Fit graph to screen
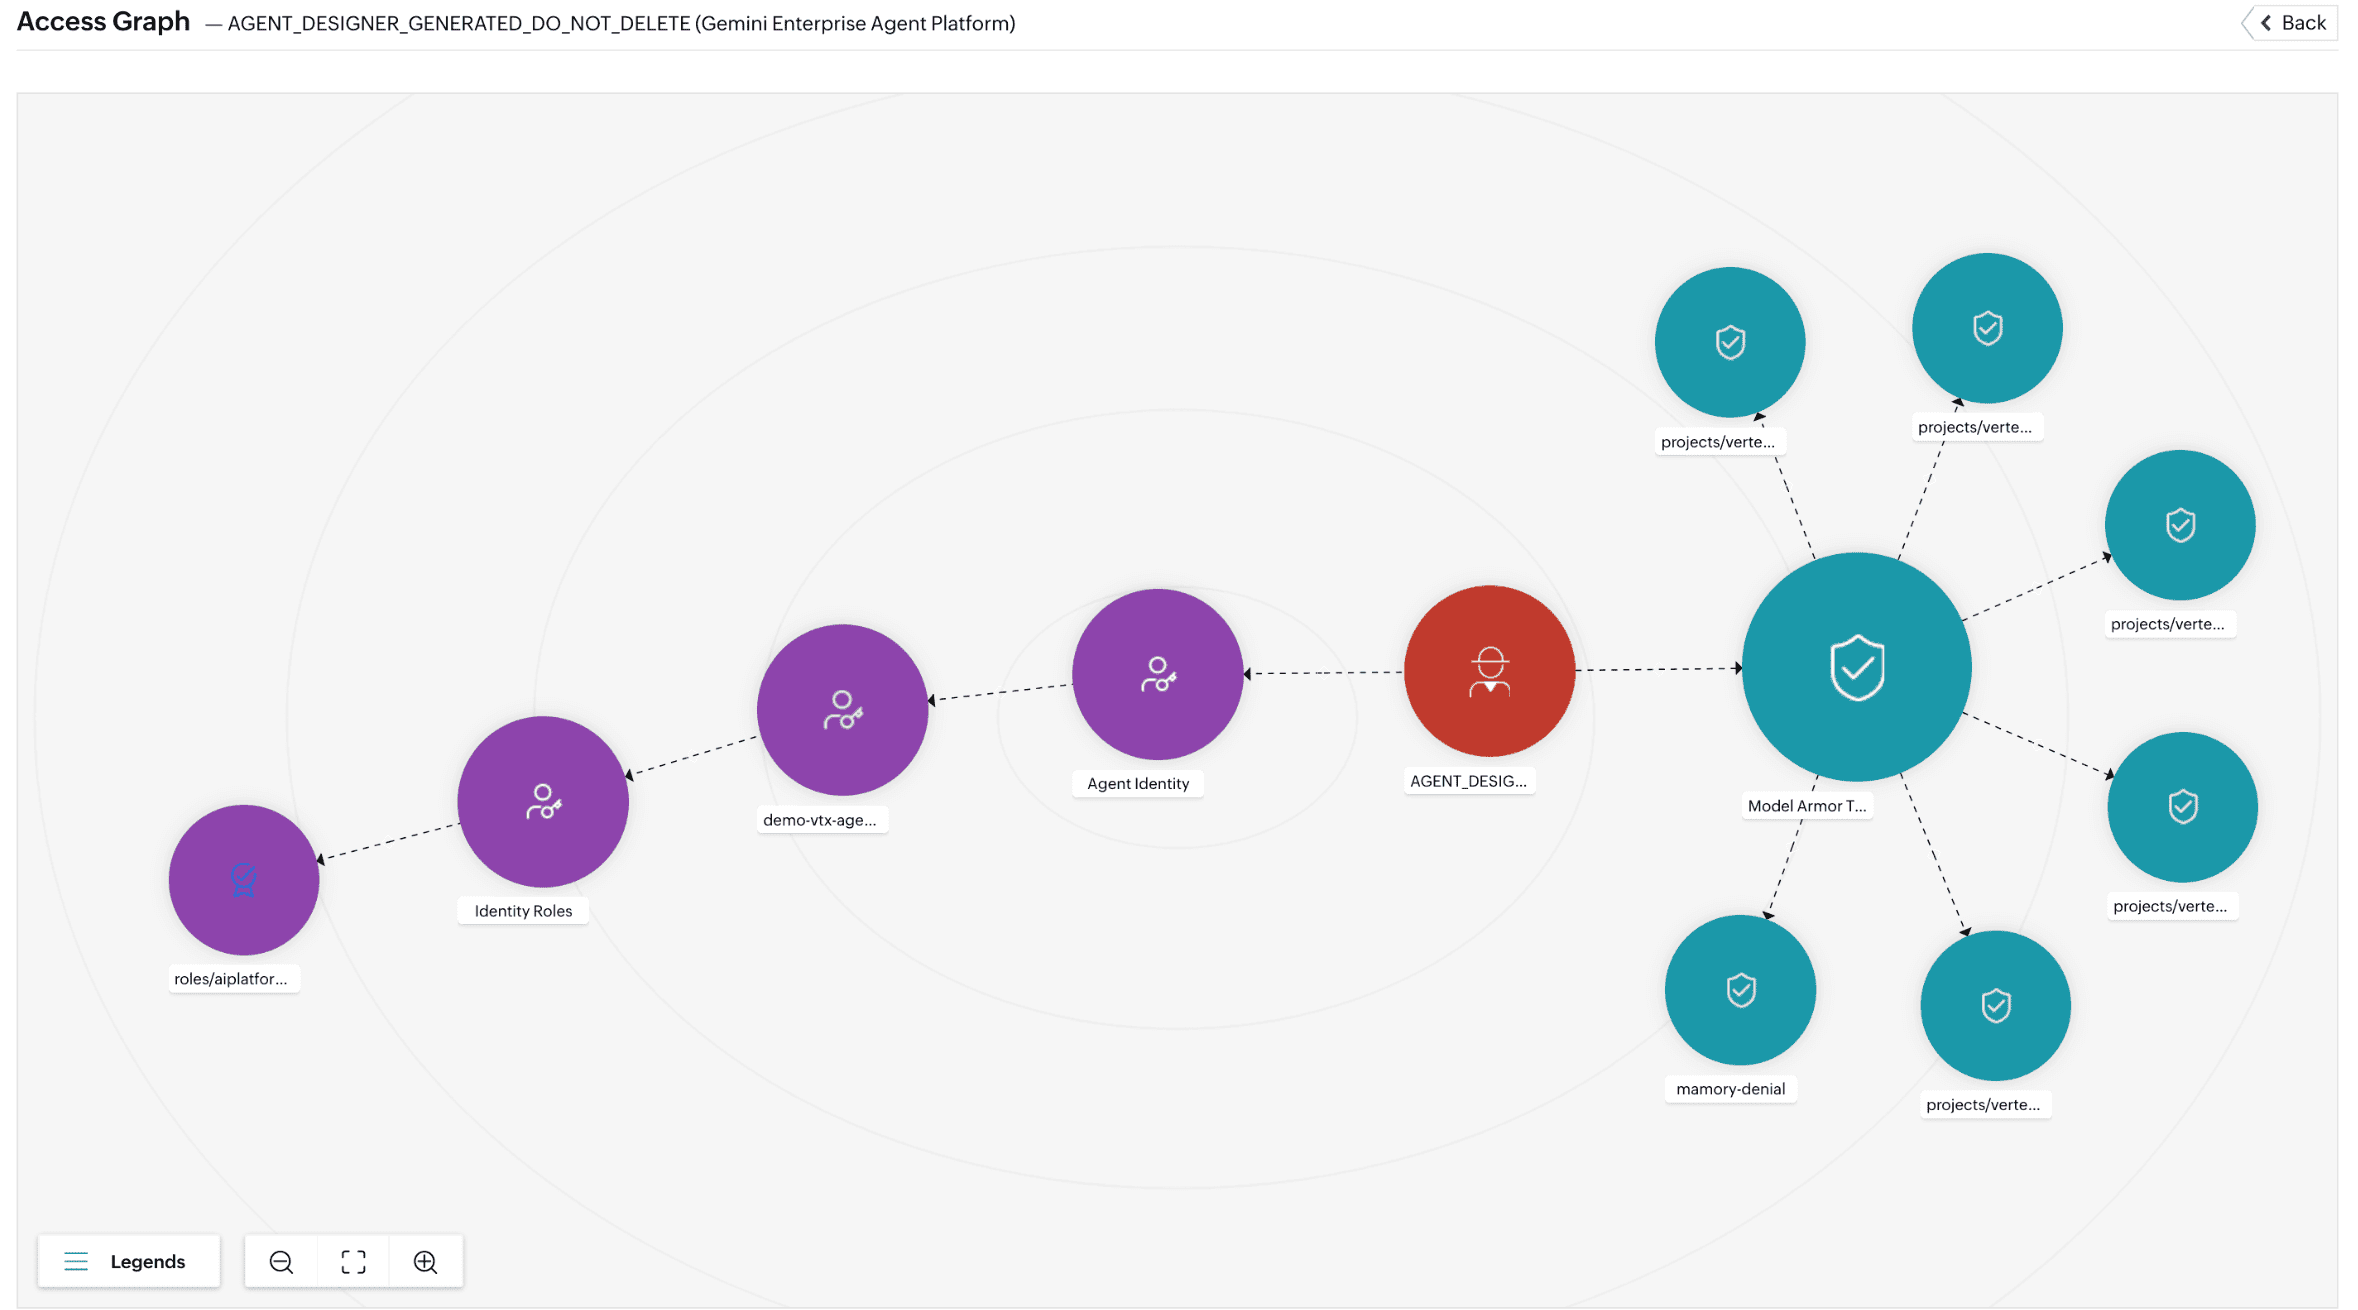The width and height of the screenshot is (2358, 1310). pos(353,1262)
